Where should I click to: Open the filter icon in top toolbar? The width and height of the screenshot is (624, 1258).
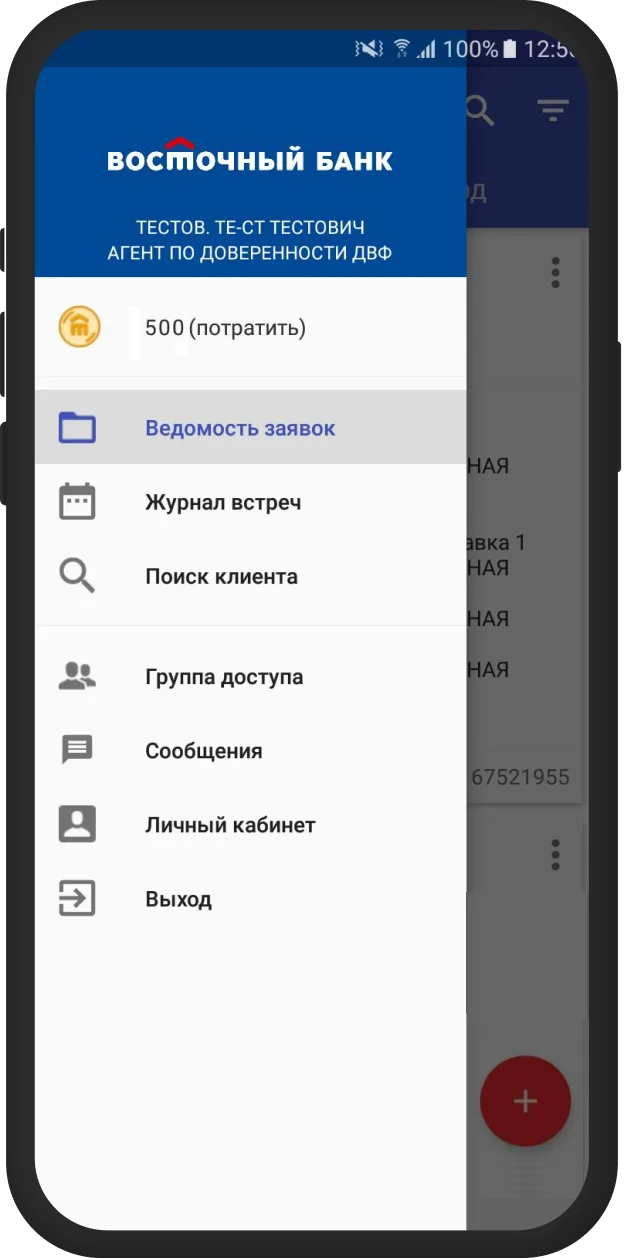(552, 110)
